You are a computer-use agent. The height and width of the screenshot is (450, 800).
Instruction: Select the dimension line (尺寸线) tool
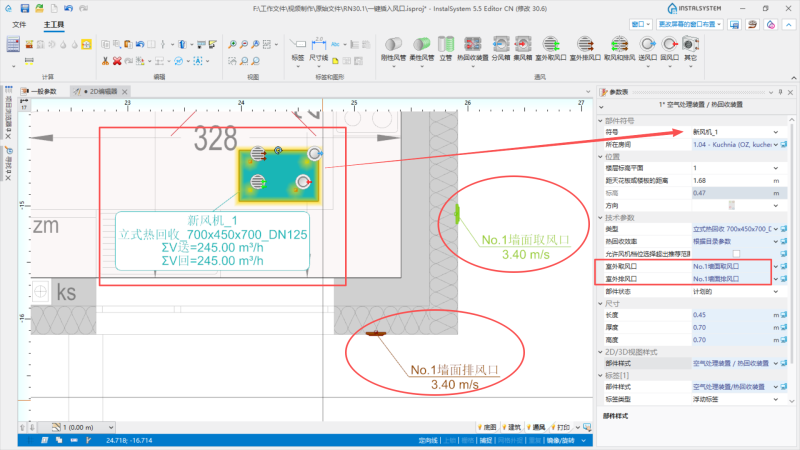click(319, 49)
